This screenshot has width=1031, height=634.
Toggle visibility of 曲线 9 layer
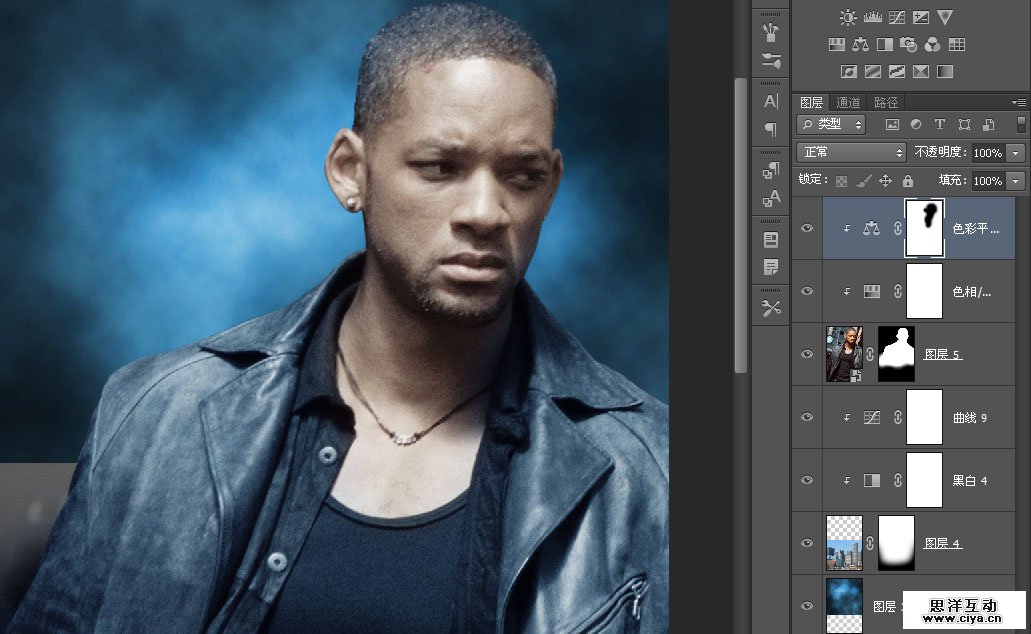click(807, 417)
